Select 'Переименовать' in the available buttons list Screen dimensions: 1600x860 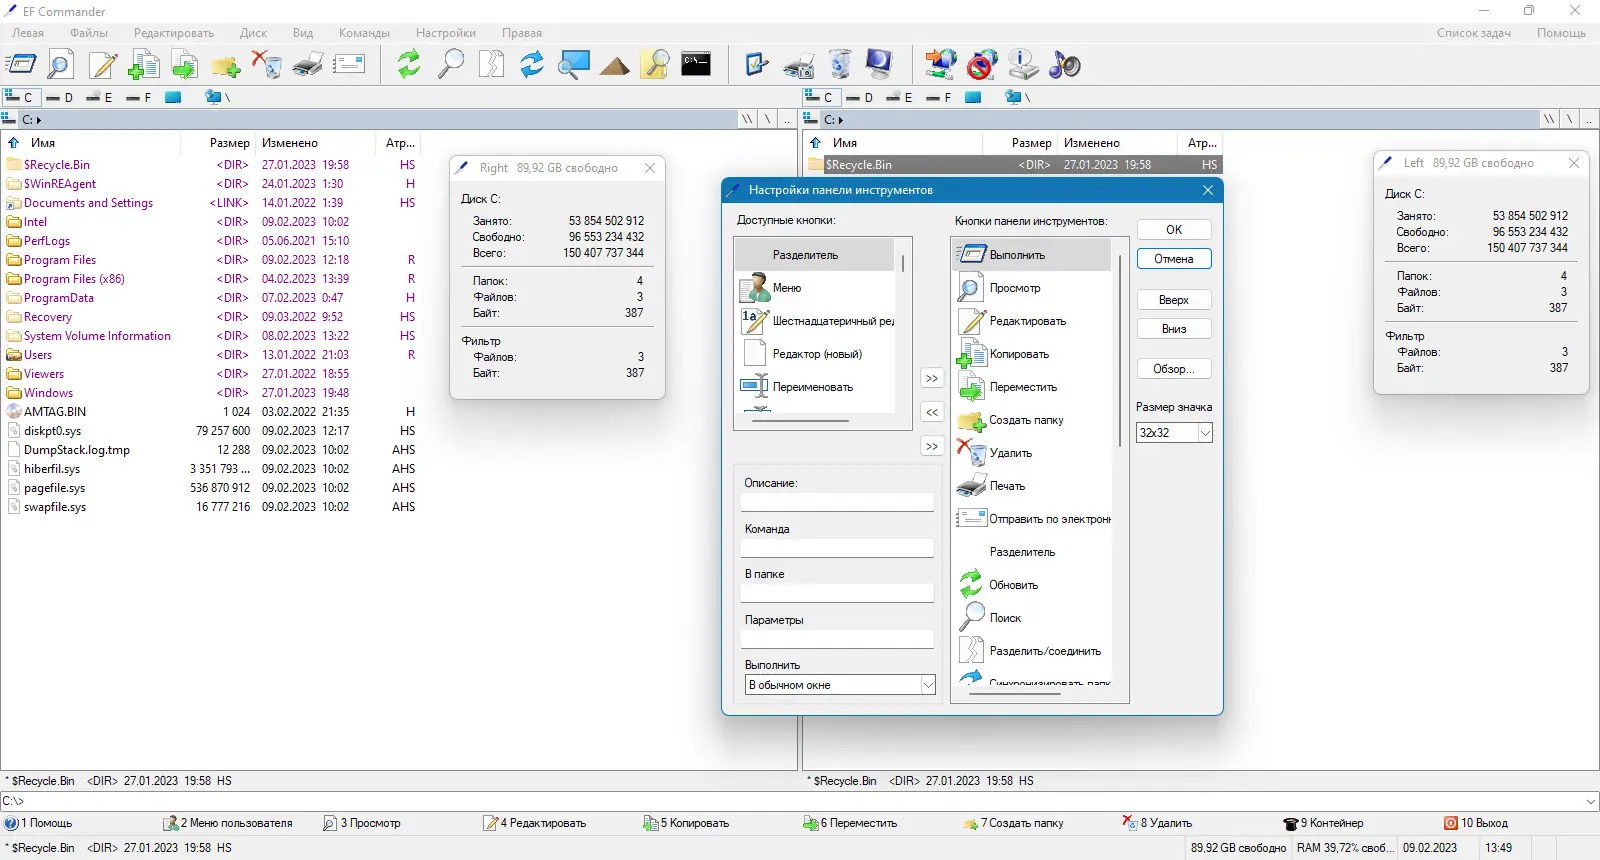(815, 387)
